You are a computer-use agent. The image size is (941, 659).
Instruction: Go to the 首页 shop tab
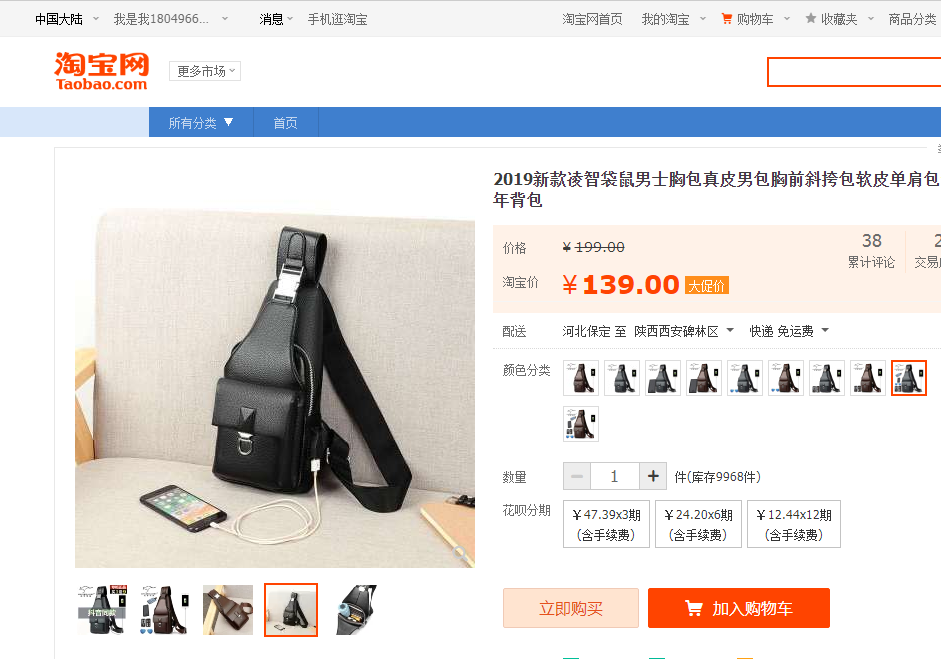(x=286, y=122)
